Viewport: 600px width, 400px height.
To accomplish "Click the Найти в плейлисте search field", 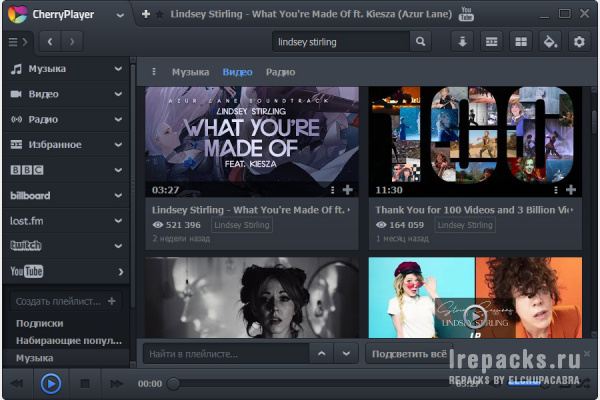I will [226, 354].
